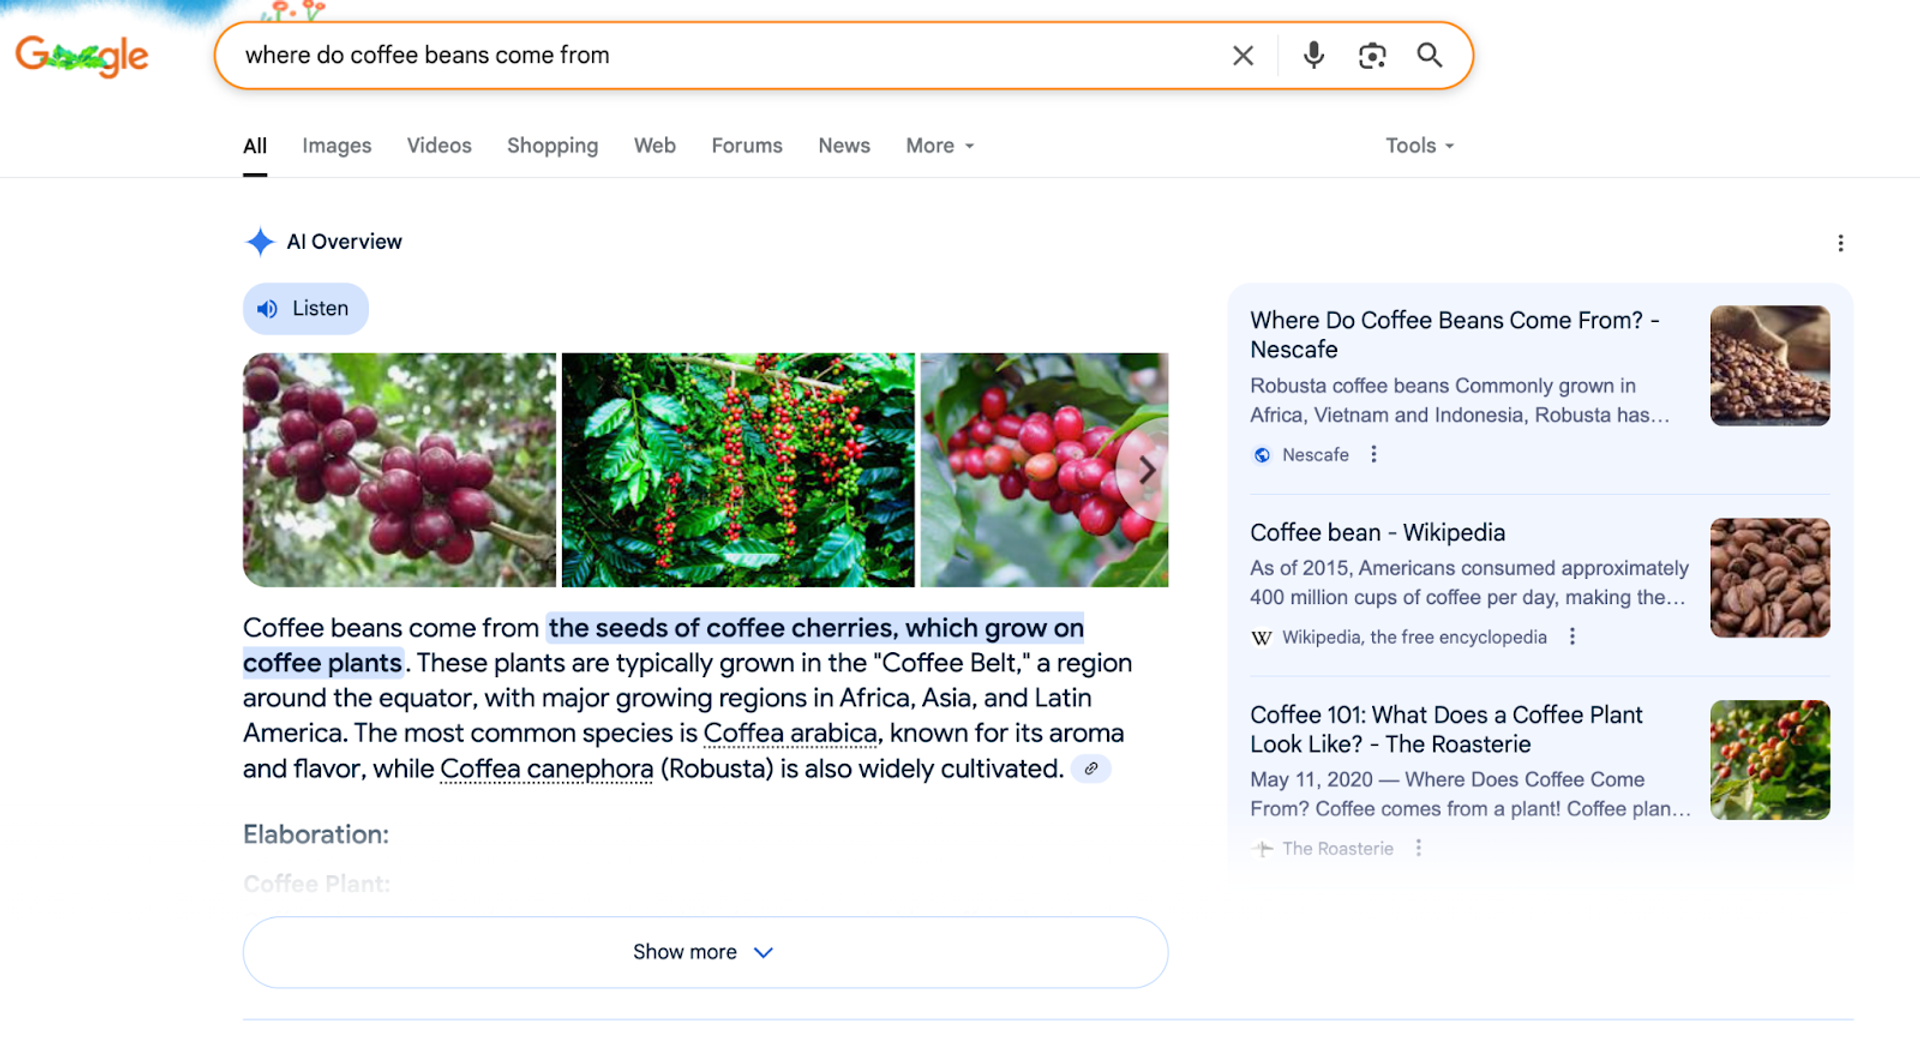Screen dimensions: 1920x1046
Task: Open the Coffee bean - Wikipedia link
Action: click(x=1377, y=533)
